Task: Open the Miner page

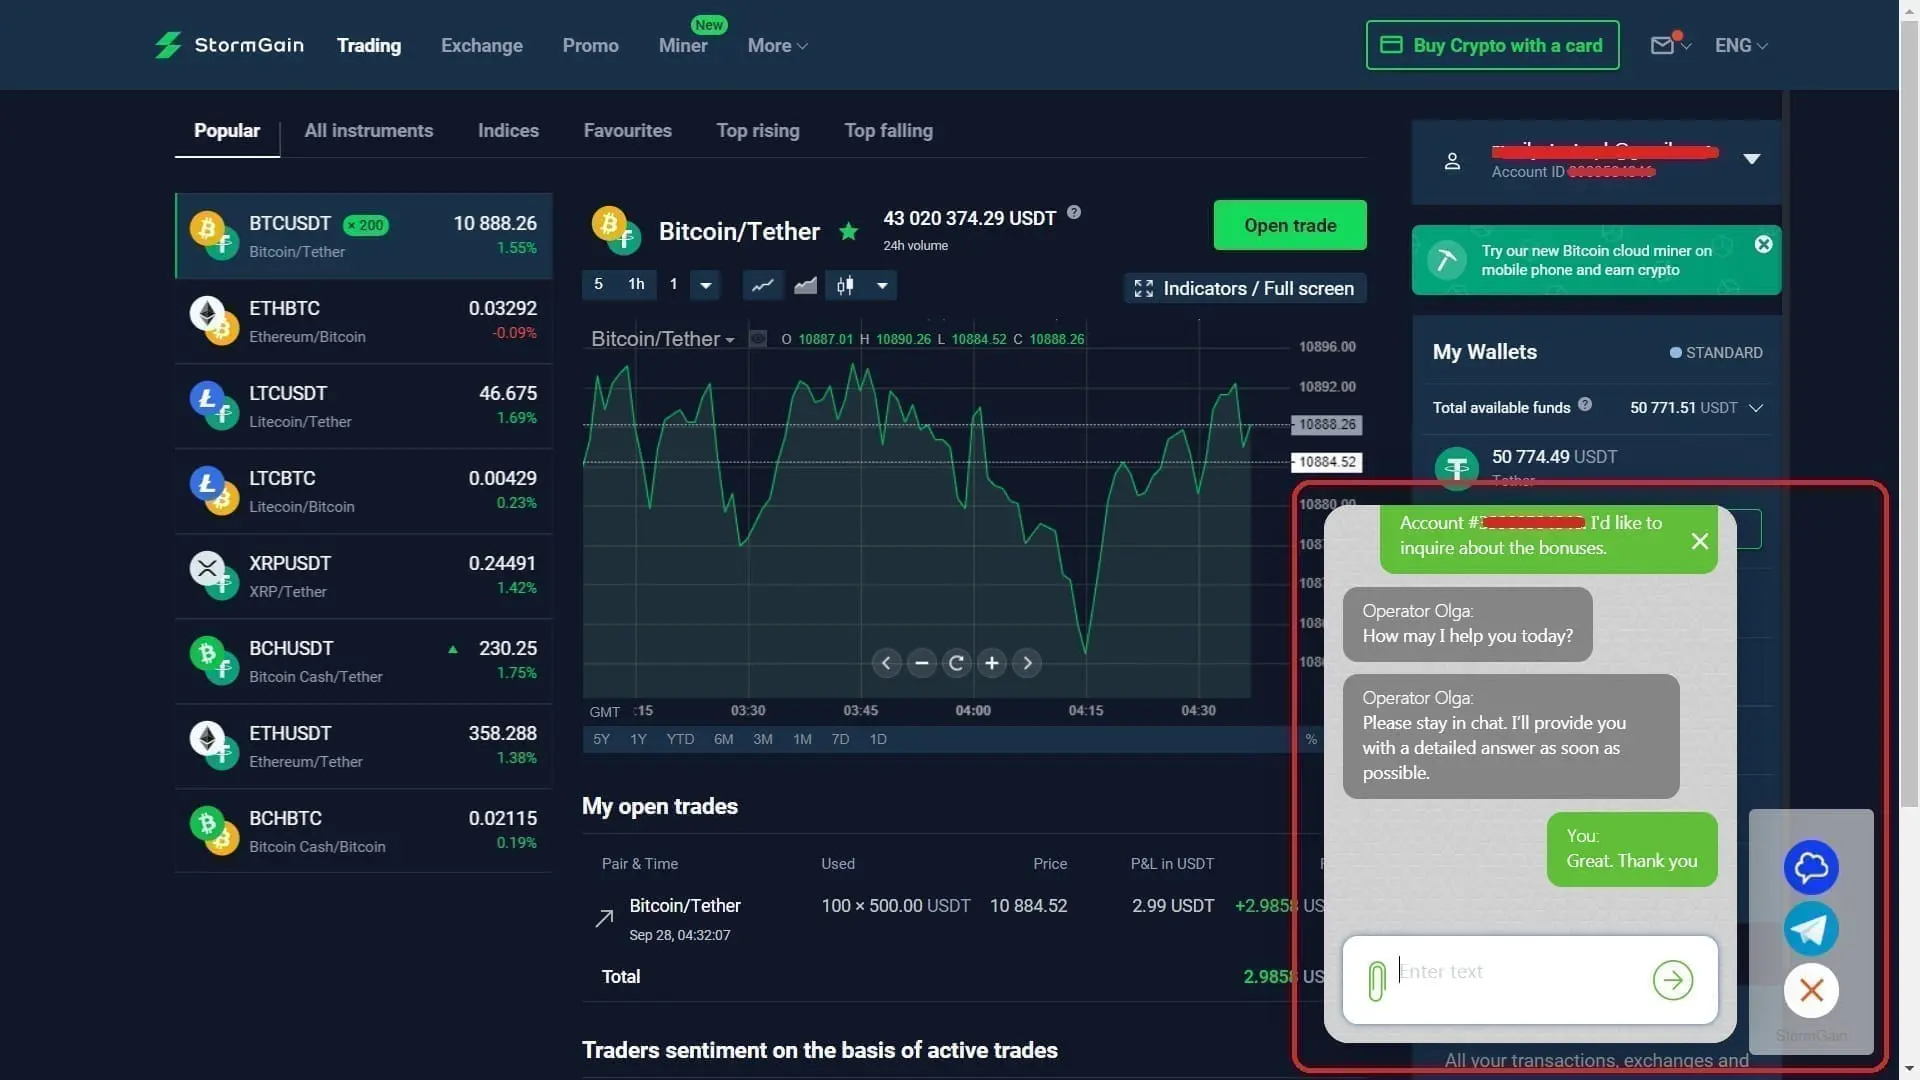Action: click(683, 45)
